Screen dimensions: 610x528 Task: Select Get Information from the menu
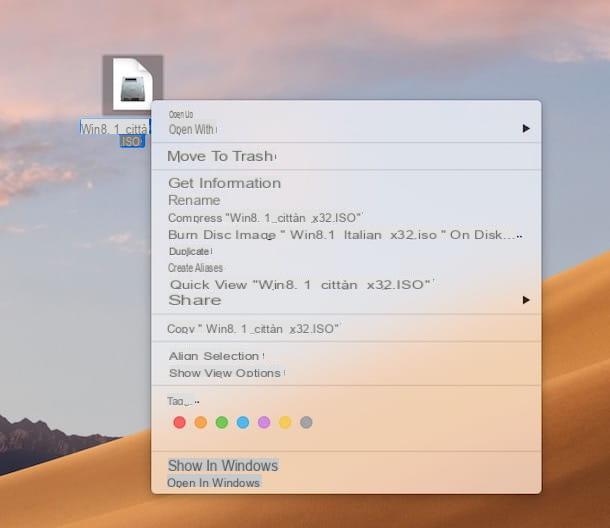[x=224, y=183]
